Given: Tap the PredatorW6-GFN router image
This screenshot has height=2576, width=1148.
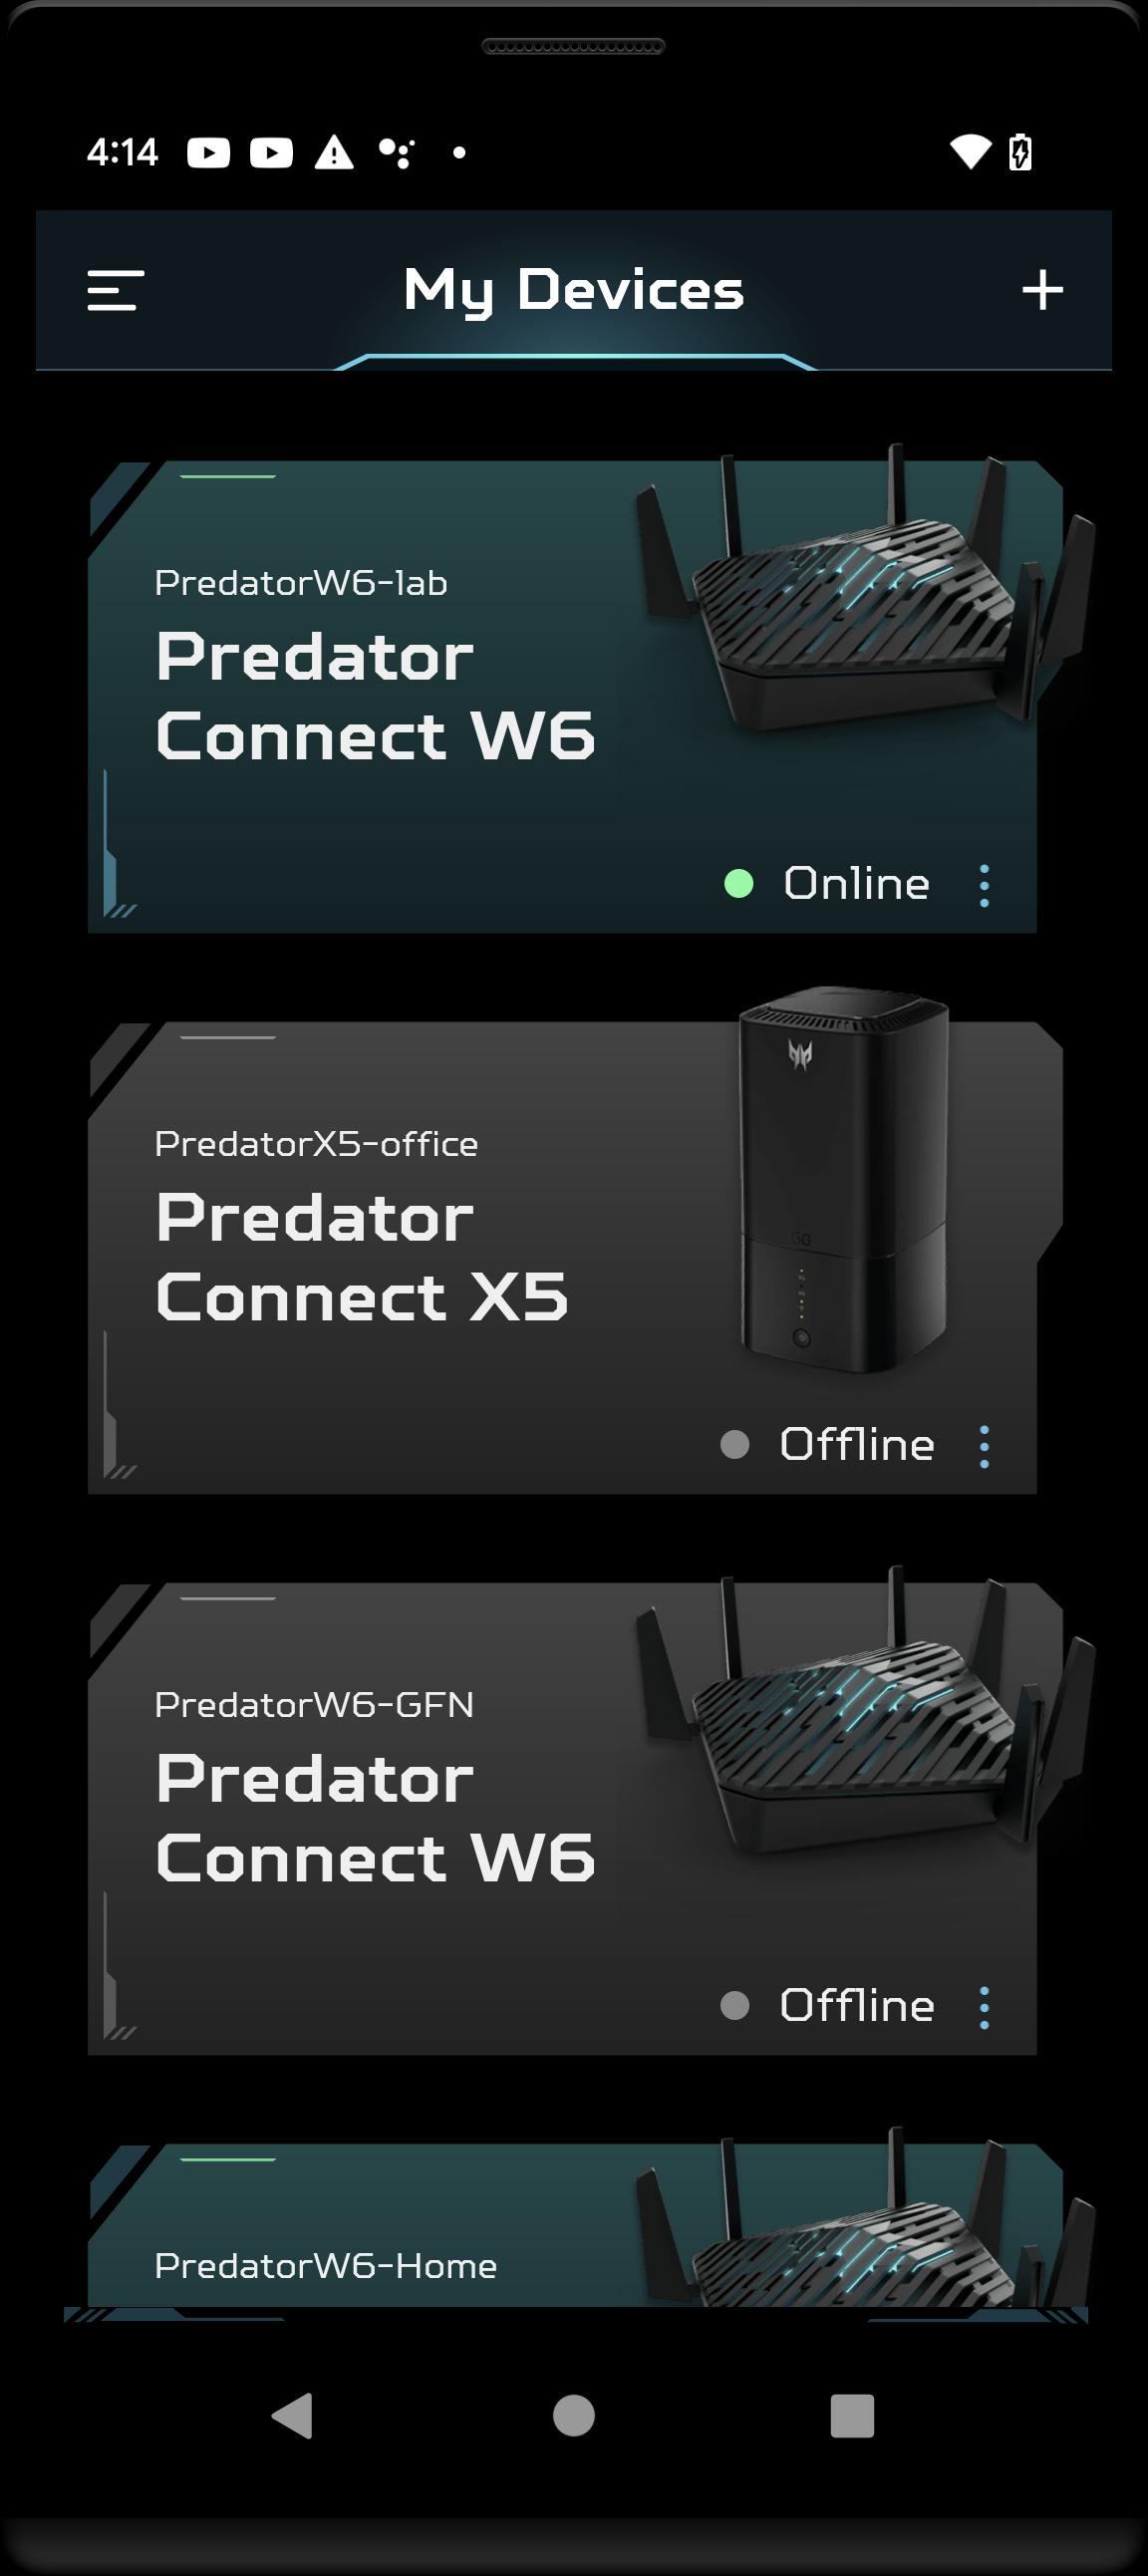Looking at the screenshot, I should point(866,1712).
